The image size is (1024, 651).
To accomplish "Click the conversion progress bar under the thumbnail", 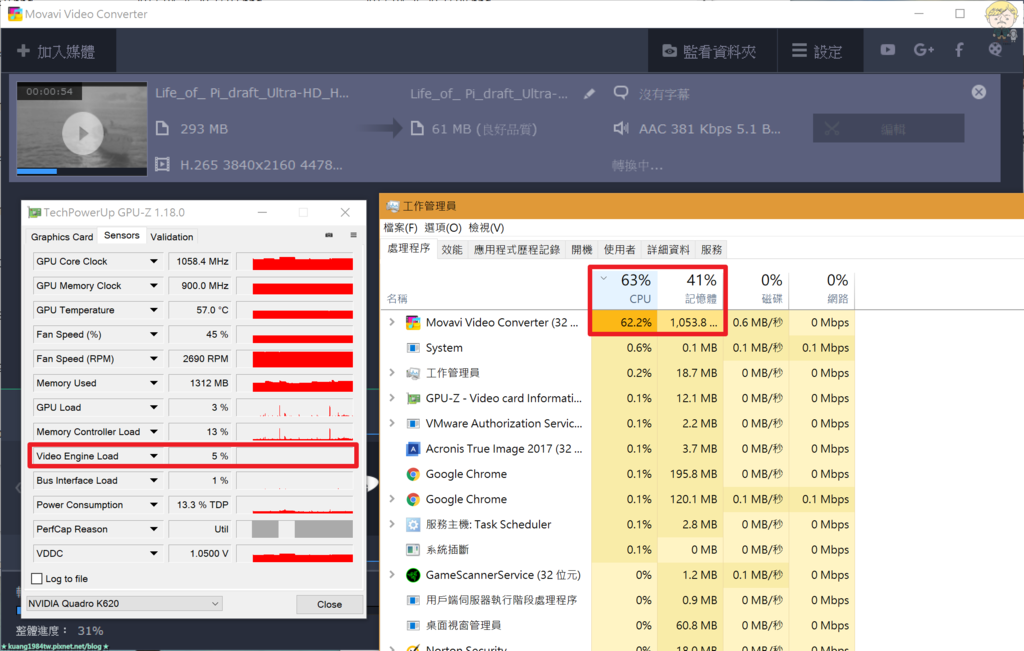I will point(82,172).
